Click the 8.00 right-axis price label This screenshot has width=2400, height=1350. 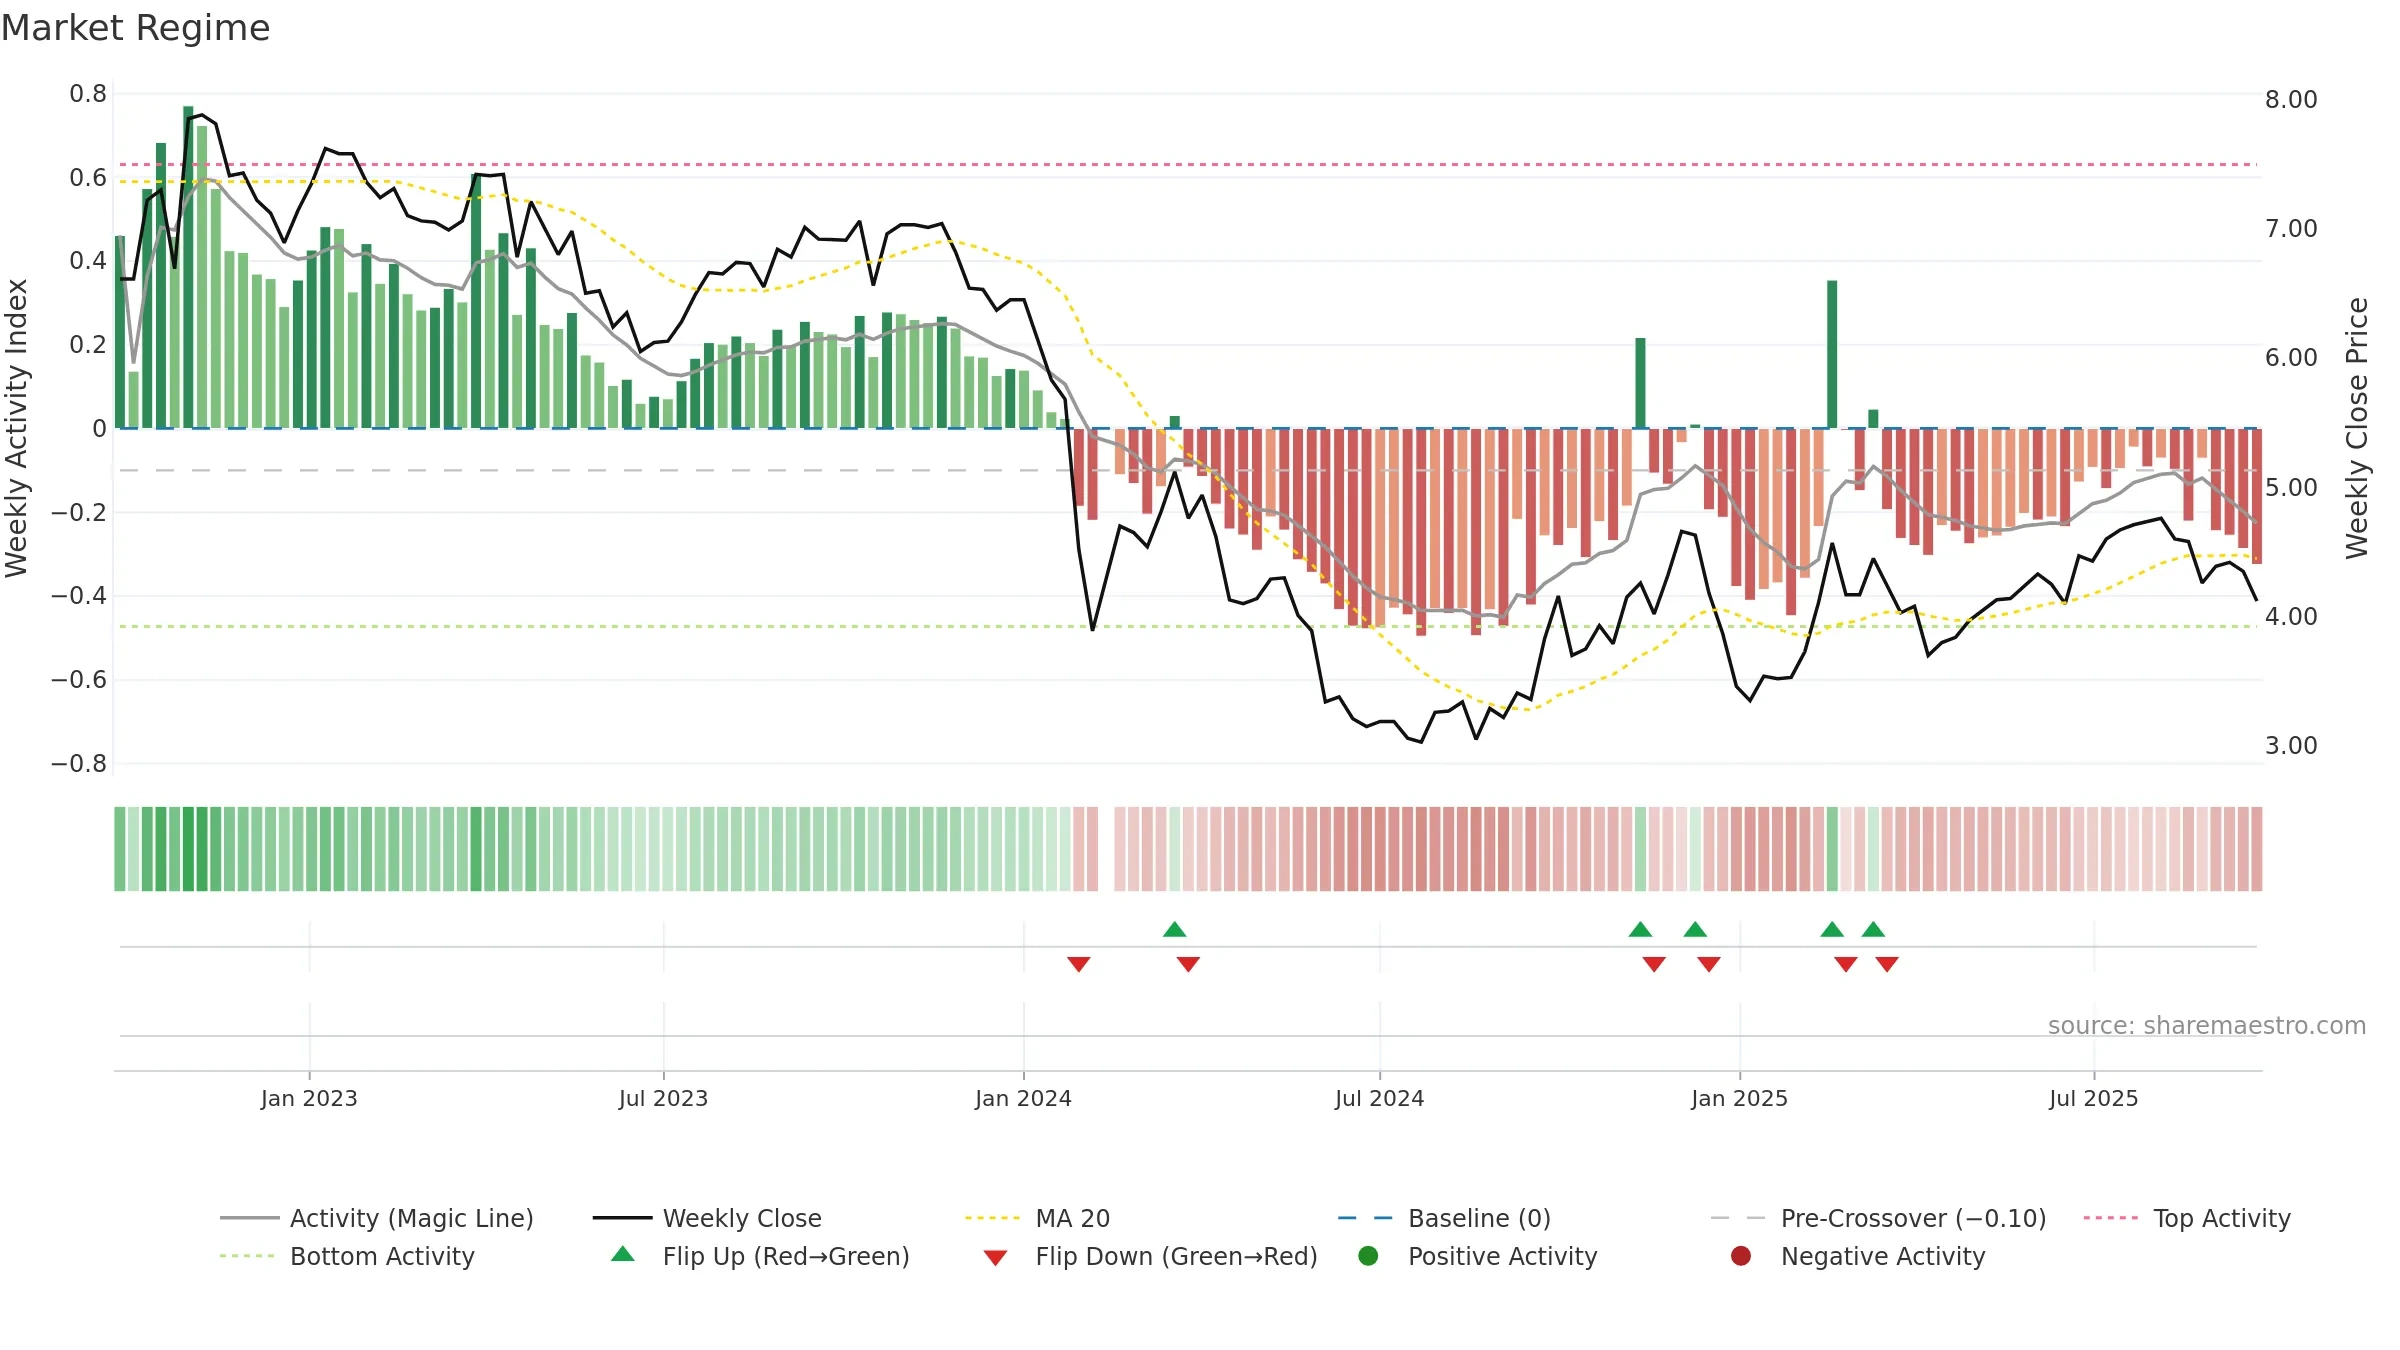2291,99
